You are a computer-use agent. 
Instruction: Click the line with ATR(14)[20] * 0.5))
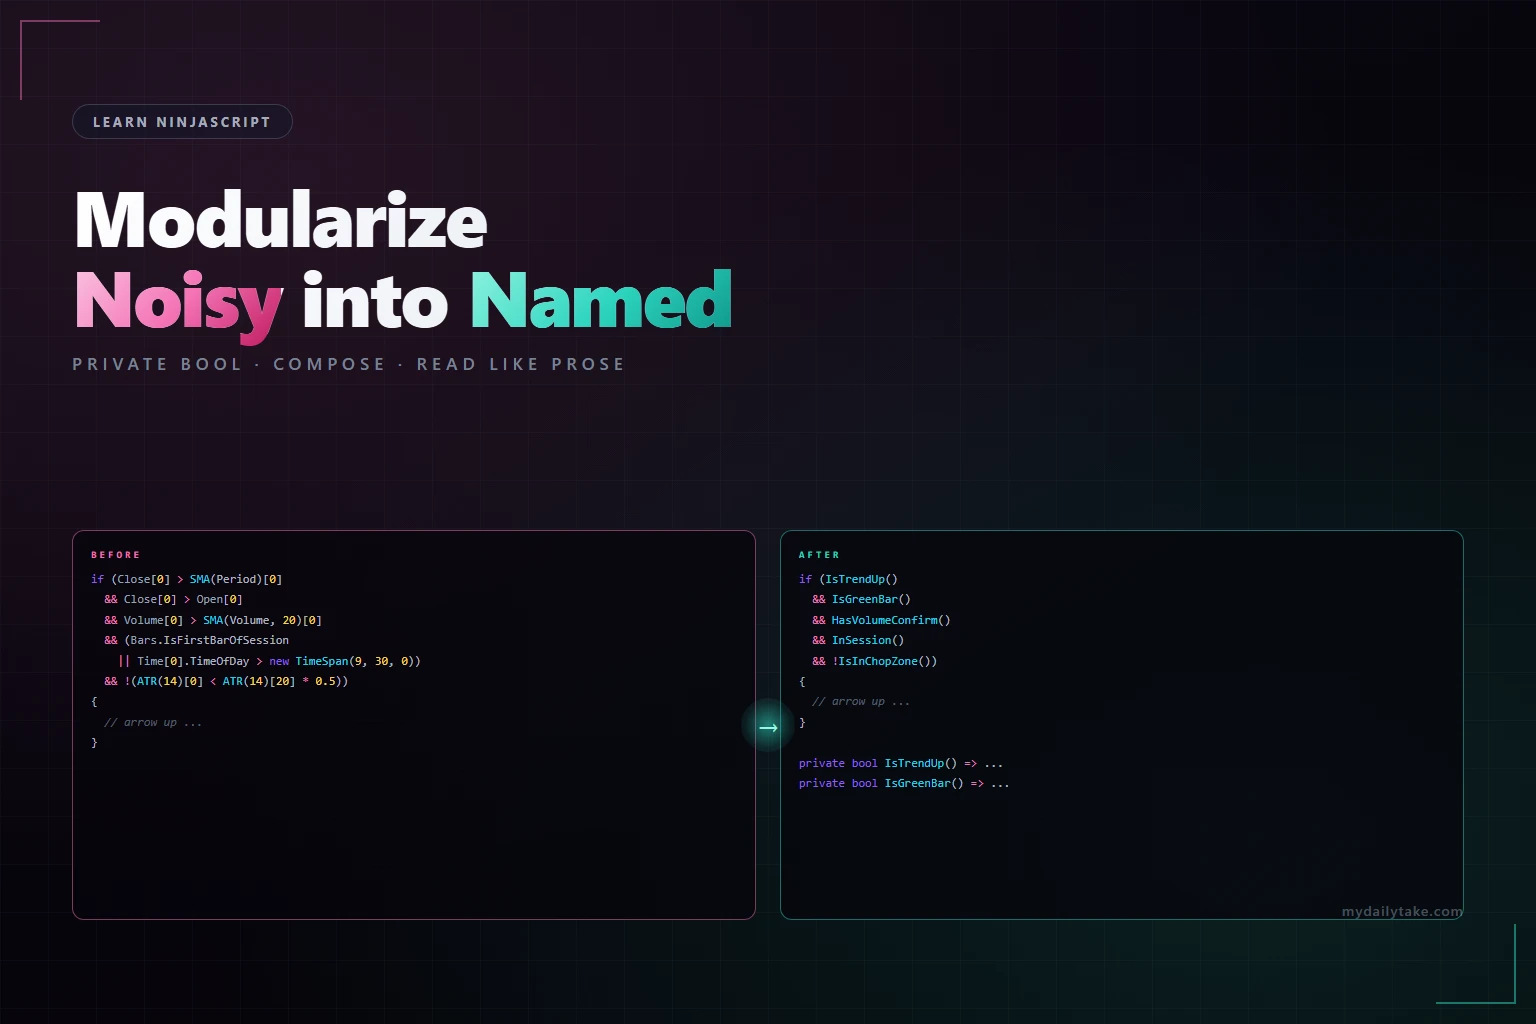226,681
